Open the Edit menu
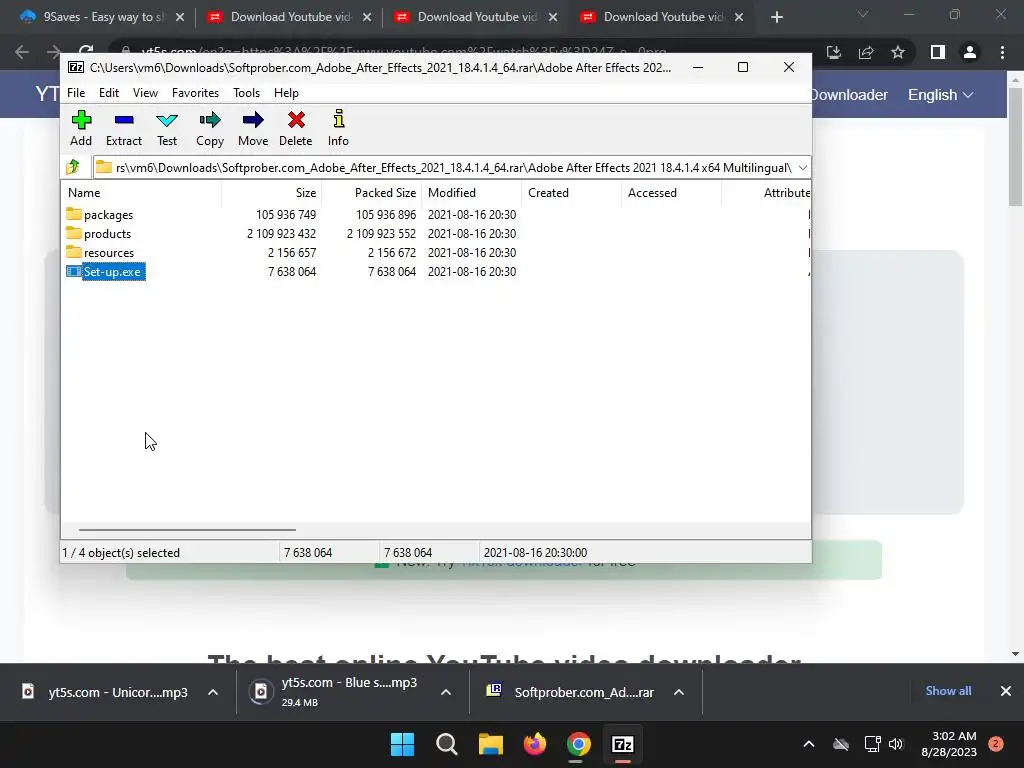The width and height of the screenshot is (1024, 768). [x=108, y=93]
